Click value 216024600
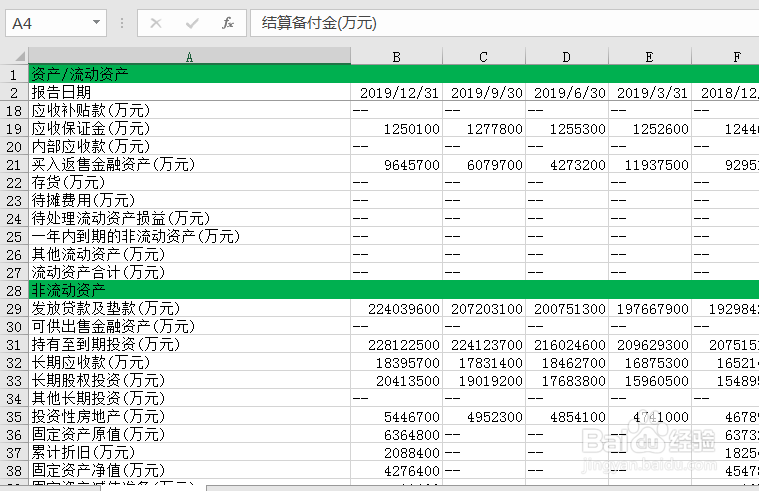Screen dimensions: 759x491 click(567, 344)
